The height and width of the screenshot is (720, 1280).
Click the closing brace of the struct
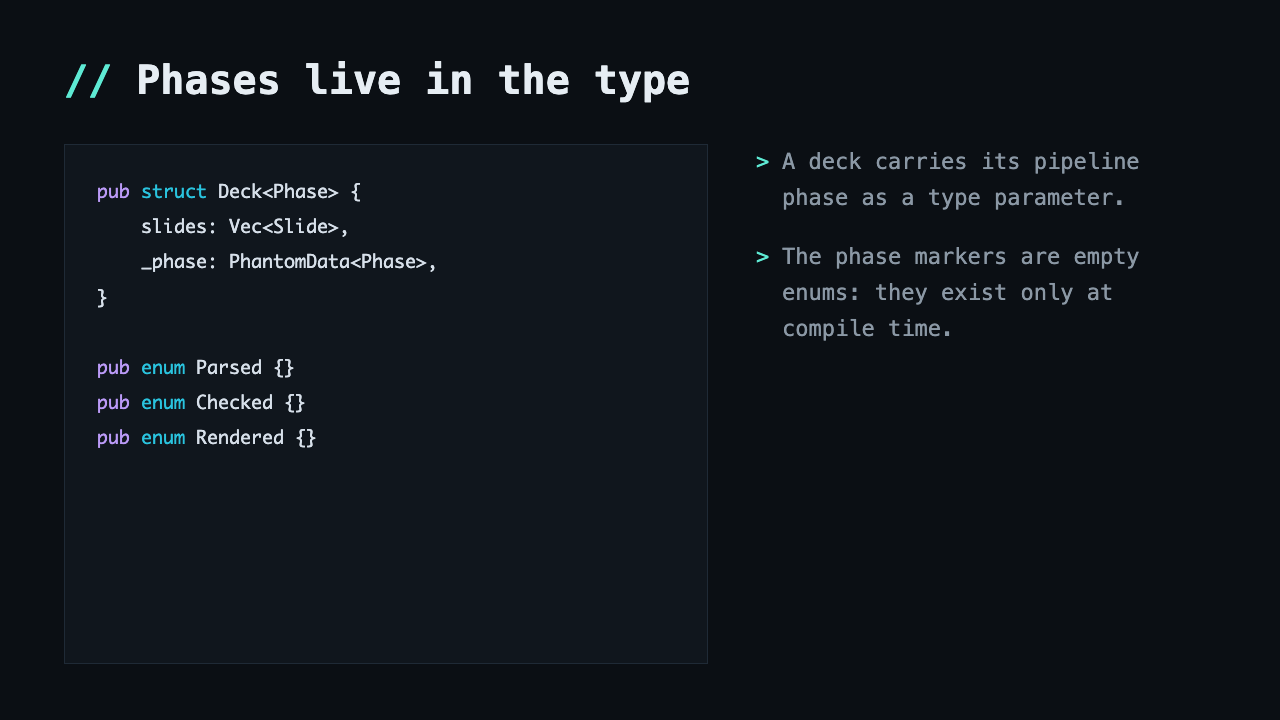click(102, 297)
